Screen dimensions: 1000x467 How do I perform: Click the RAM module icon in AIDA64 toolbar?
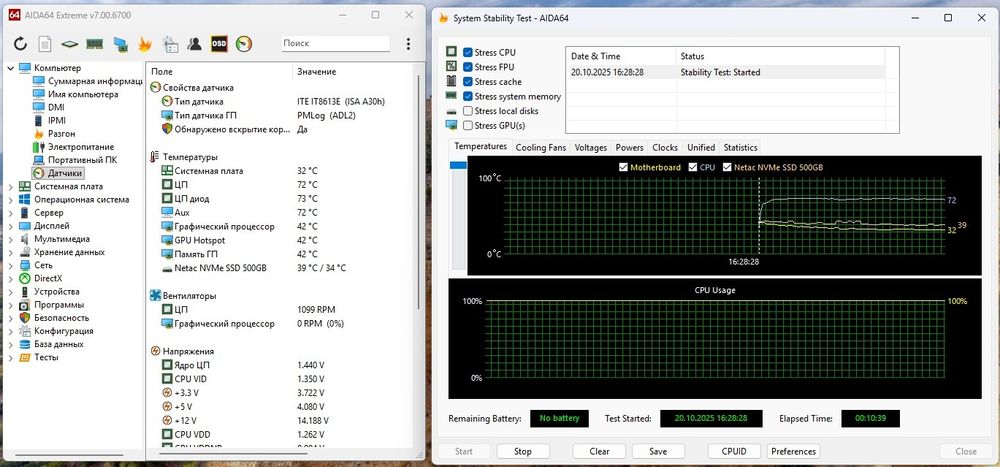click(x=94, y=44)
